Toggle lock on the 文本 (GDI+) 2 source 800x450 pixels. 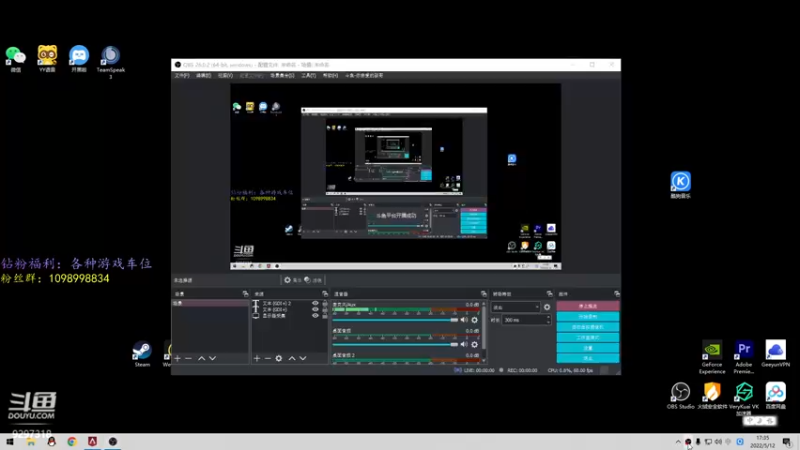[324, 303]
